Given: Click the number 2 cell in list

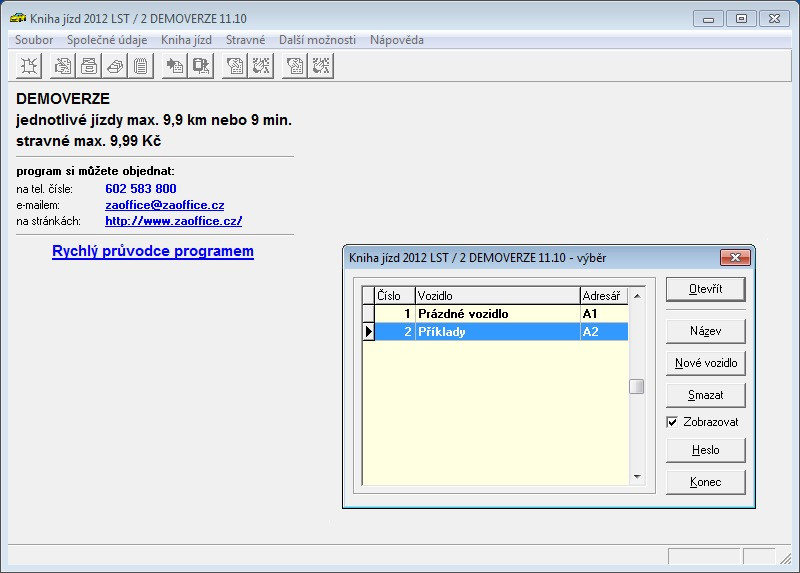Looking at the screenshot, I should coord(395,332).
